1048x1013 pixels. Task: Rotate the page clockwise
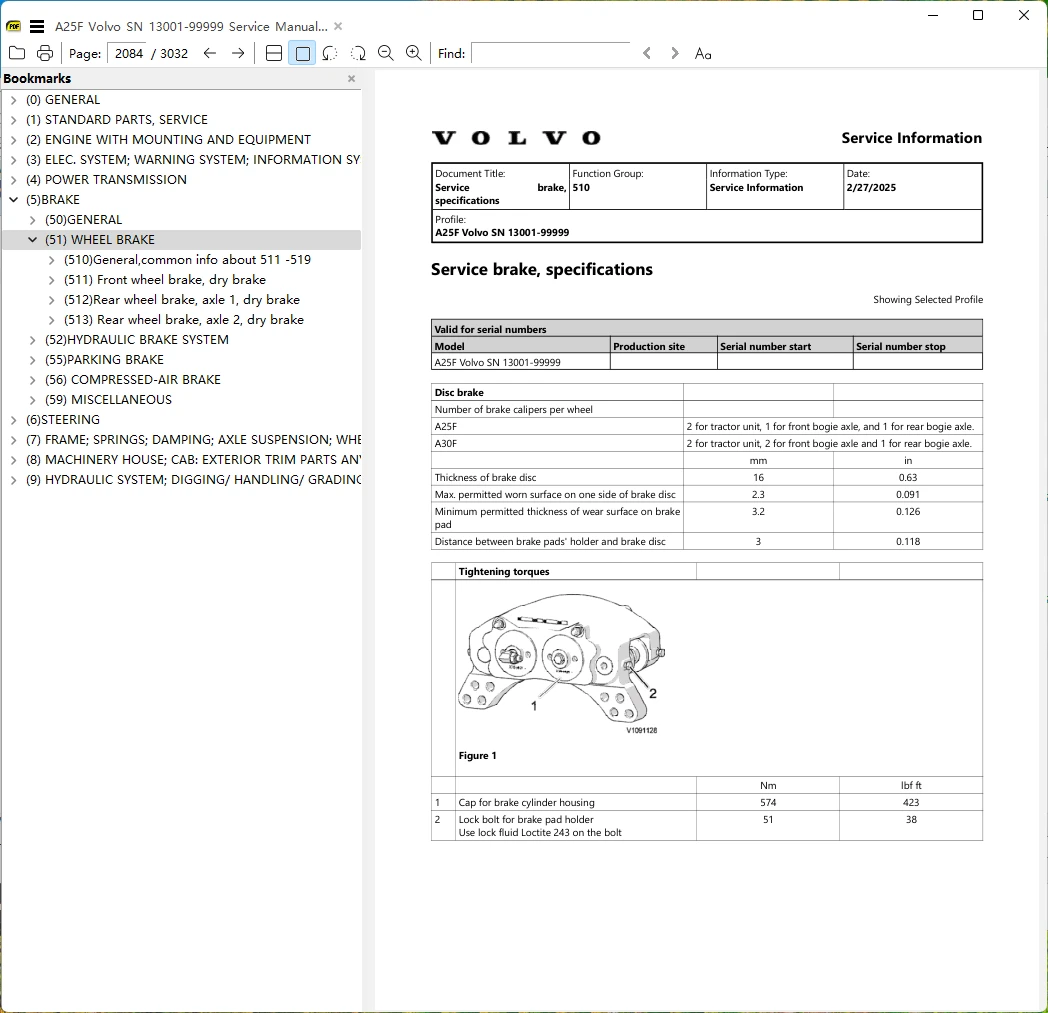tap(358, 53)
